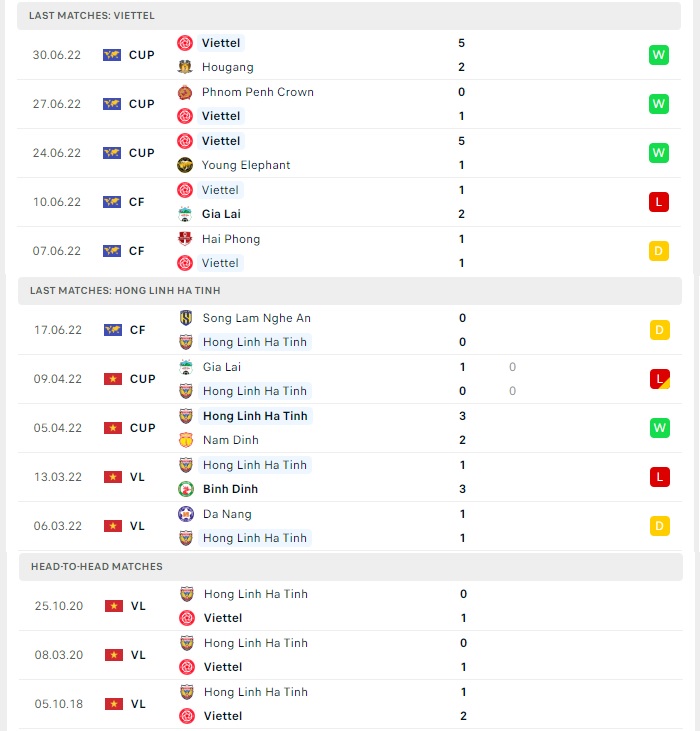Click the Hai Phong club crest
This screenshot has width=700, height=731.
tap(185, 239)
